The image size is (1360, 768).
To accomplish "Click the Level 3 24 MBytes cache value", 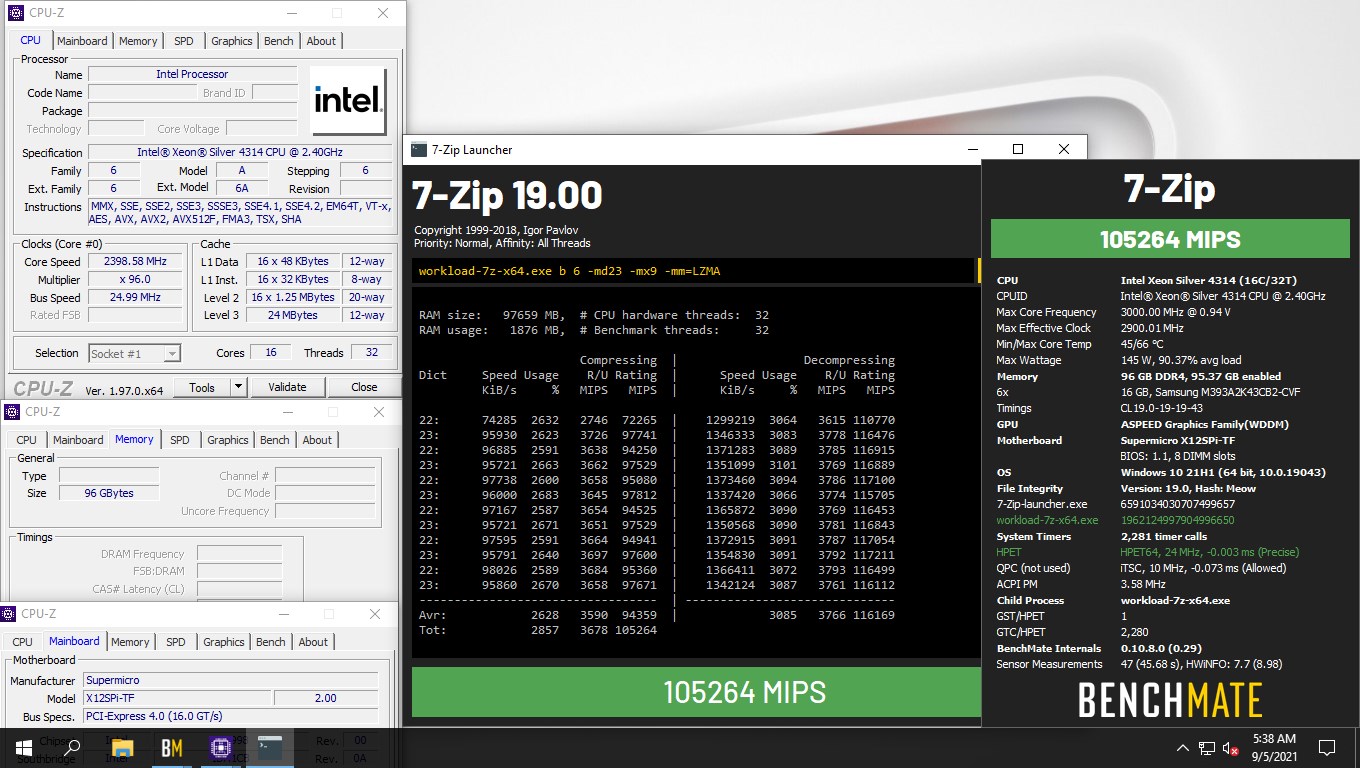I will 293,315.
